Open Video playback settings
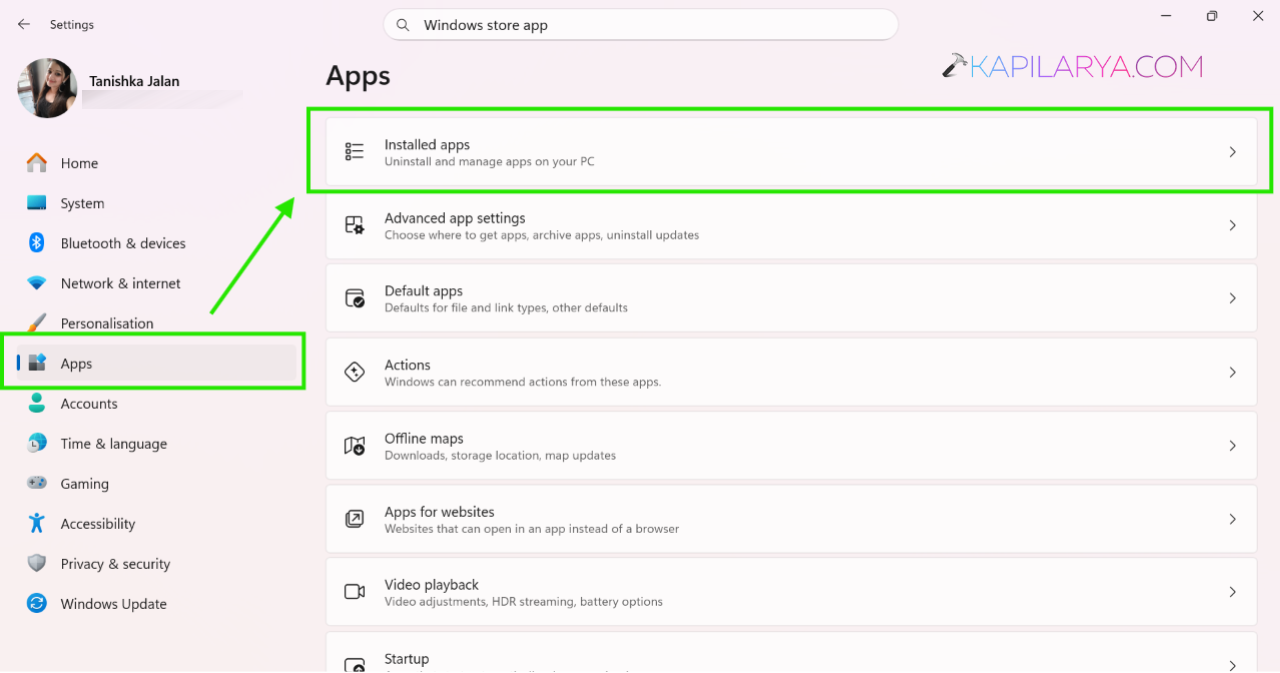This screenshot has width=1280, height=673. pos(791,592)
